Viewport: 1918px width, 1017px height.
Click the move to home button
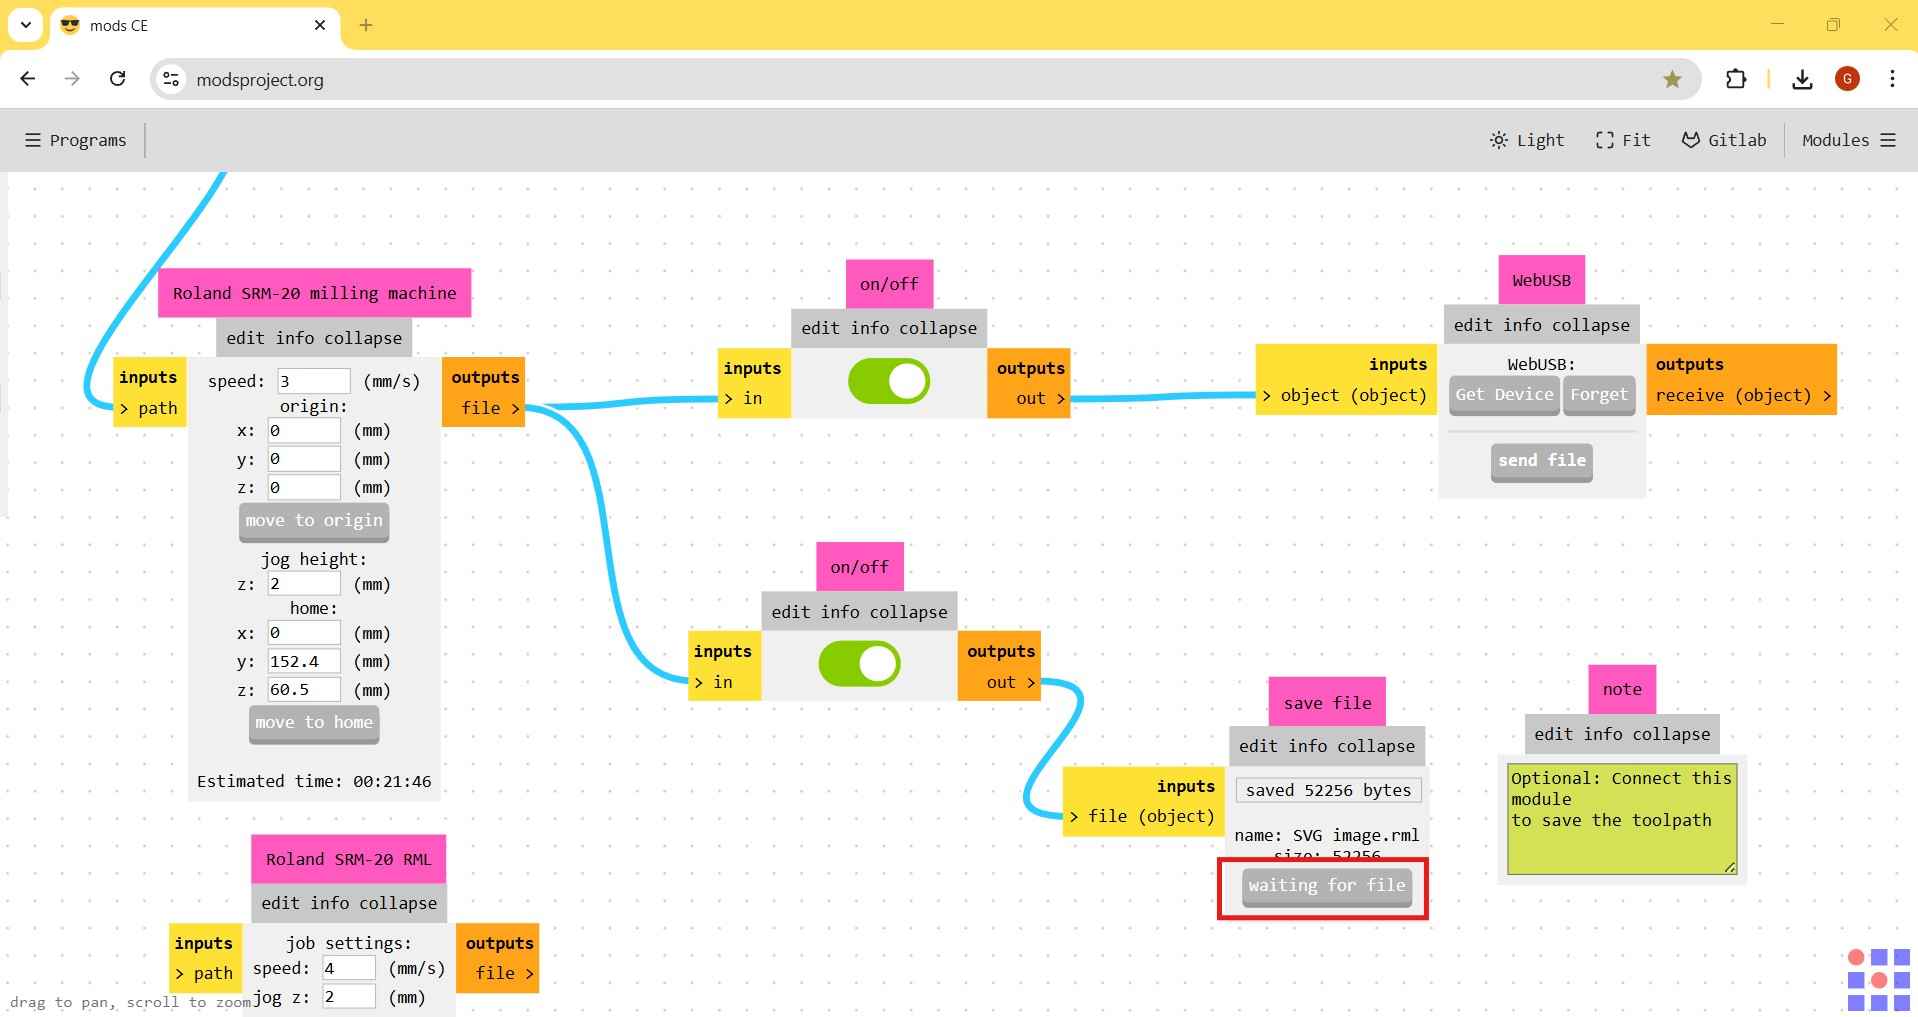[314, 723]
